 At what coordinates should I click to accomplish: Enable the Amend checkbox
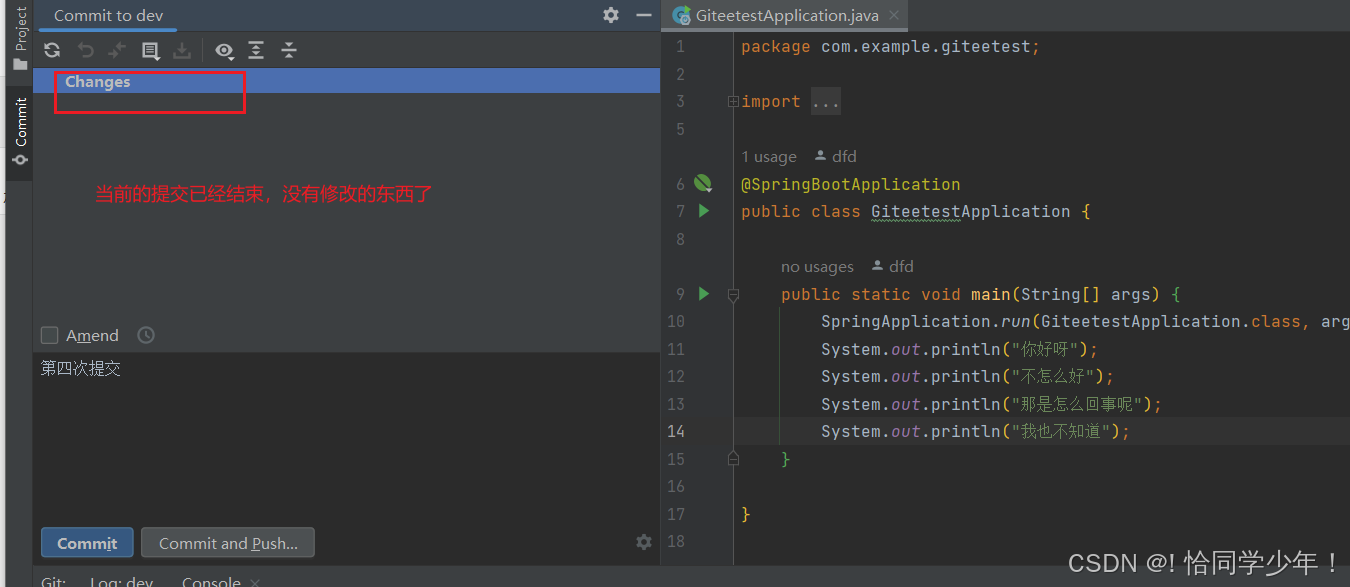tap(49, 335)
